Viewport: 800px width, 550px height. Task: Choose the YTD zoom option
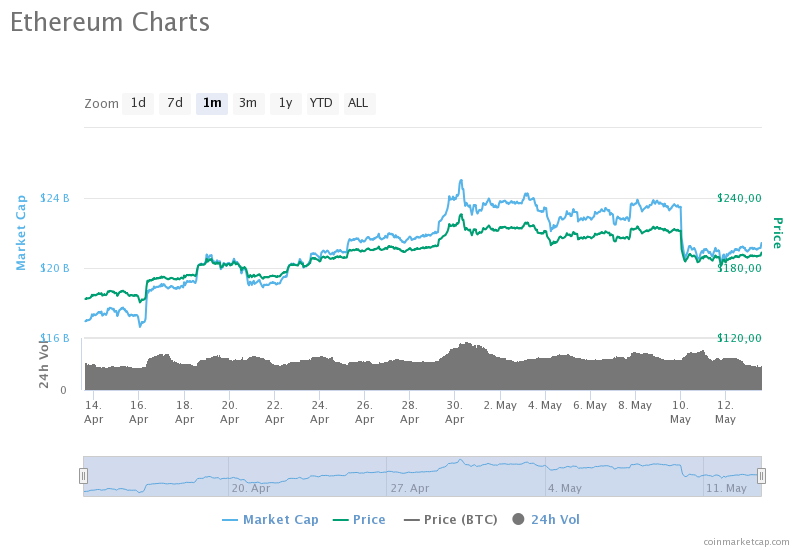pyautogui.click(x=322, y=104)
